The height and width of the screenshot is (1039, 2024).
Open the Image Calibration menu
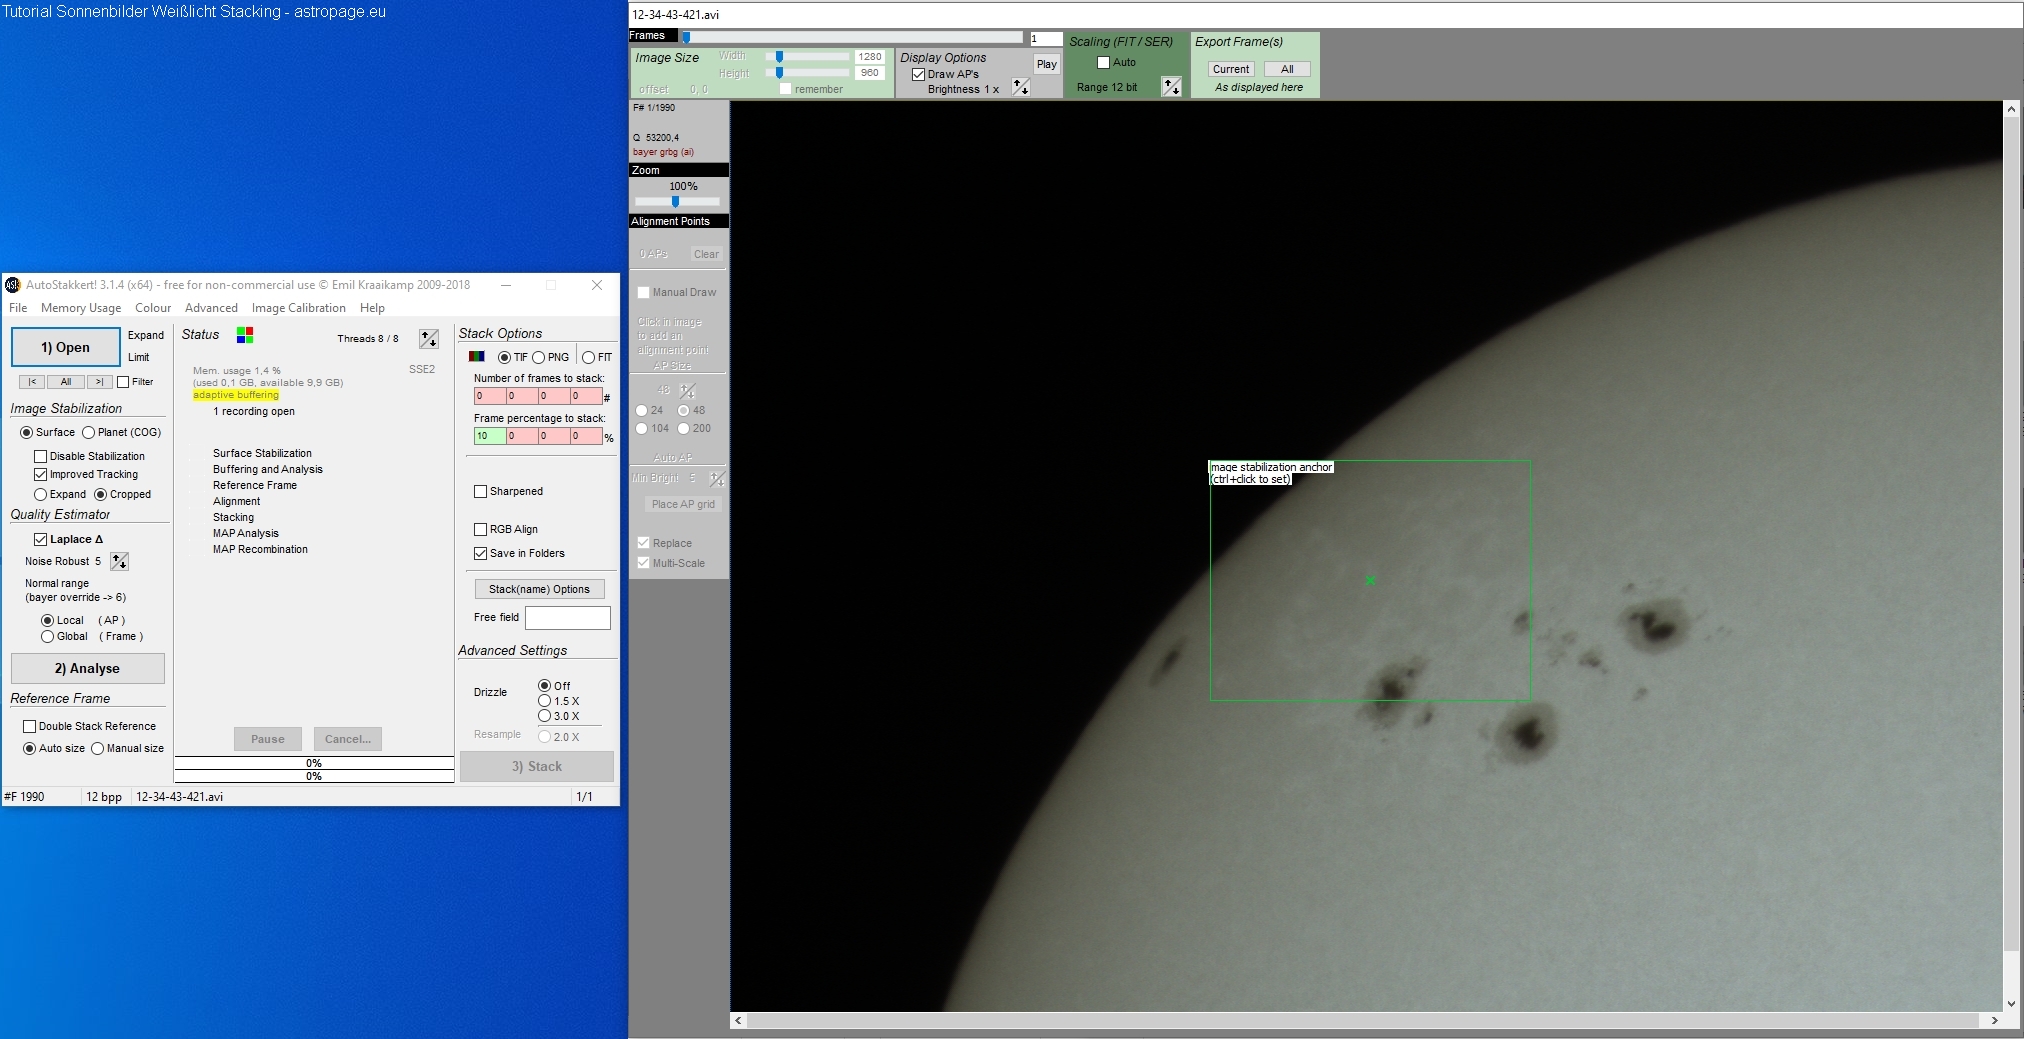click(299, 308)
